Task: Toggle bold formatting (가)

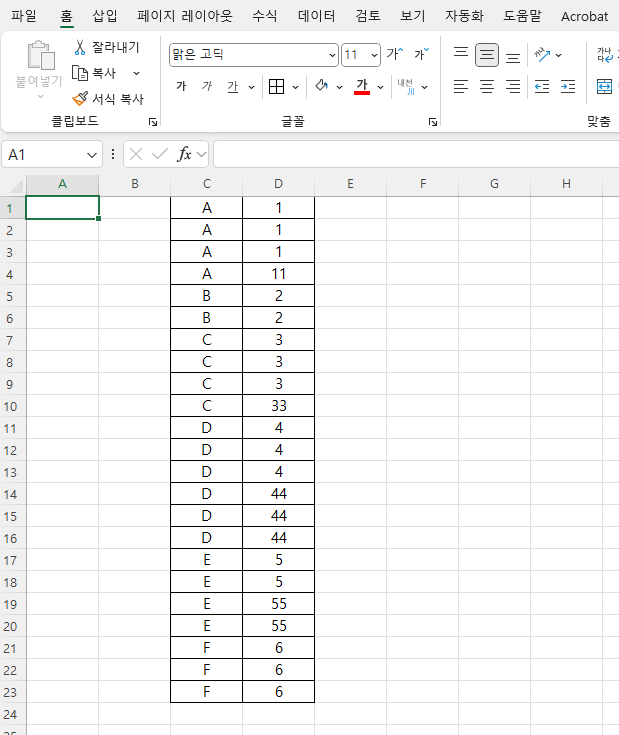Action: click(x=181, y=86)
